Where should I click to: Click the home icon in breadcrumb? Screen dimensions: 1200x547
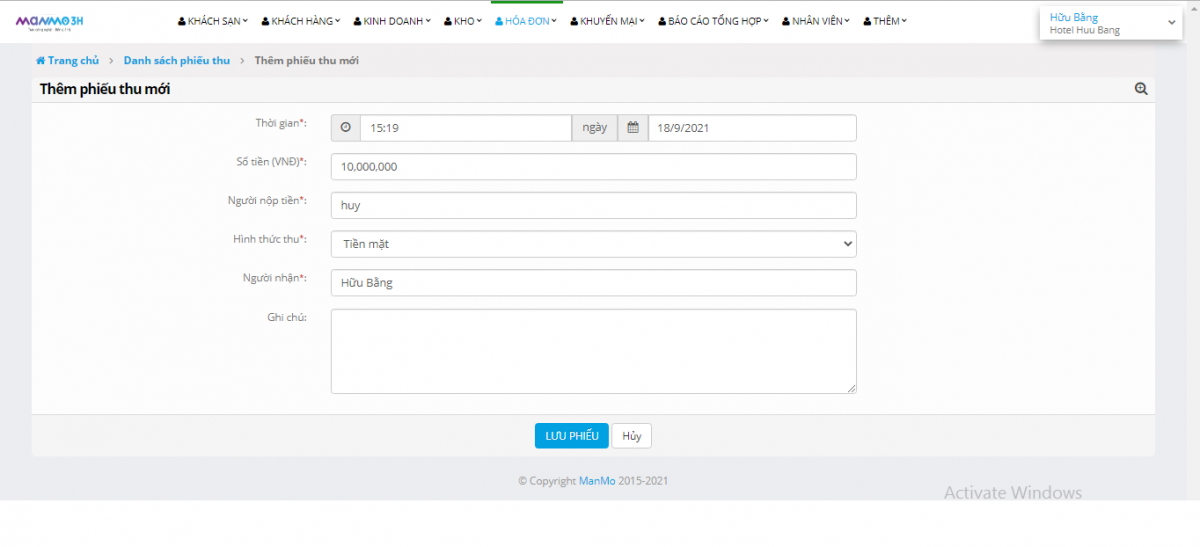click(41, 61)
